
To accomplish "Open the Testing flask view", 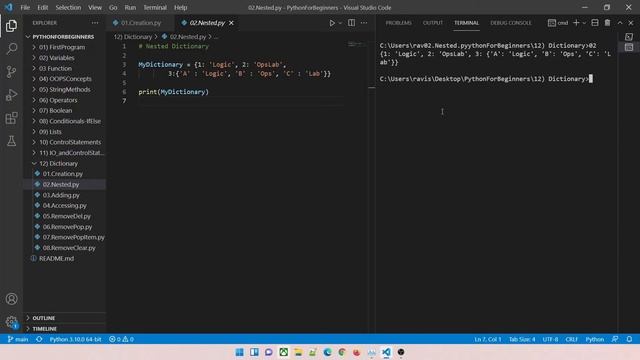I will pyautogui.click(x=11, y=141).
